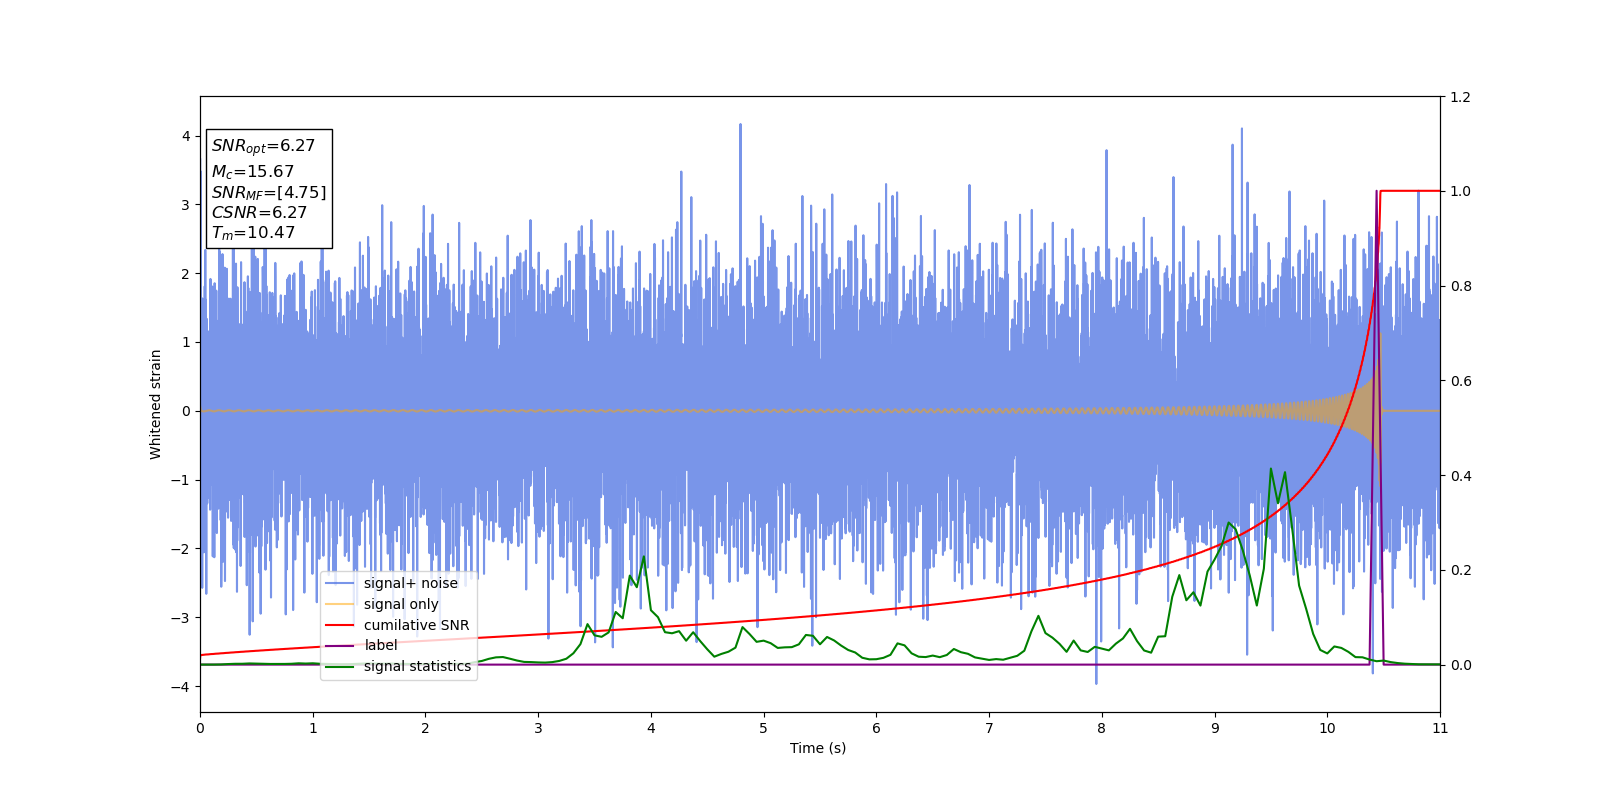Click the Tm=10.47 annotation text
The height and width of the screenshot is (800, 1600).
(x=254, y=233)
